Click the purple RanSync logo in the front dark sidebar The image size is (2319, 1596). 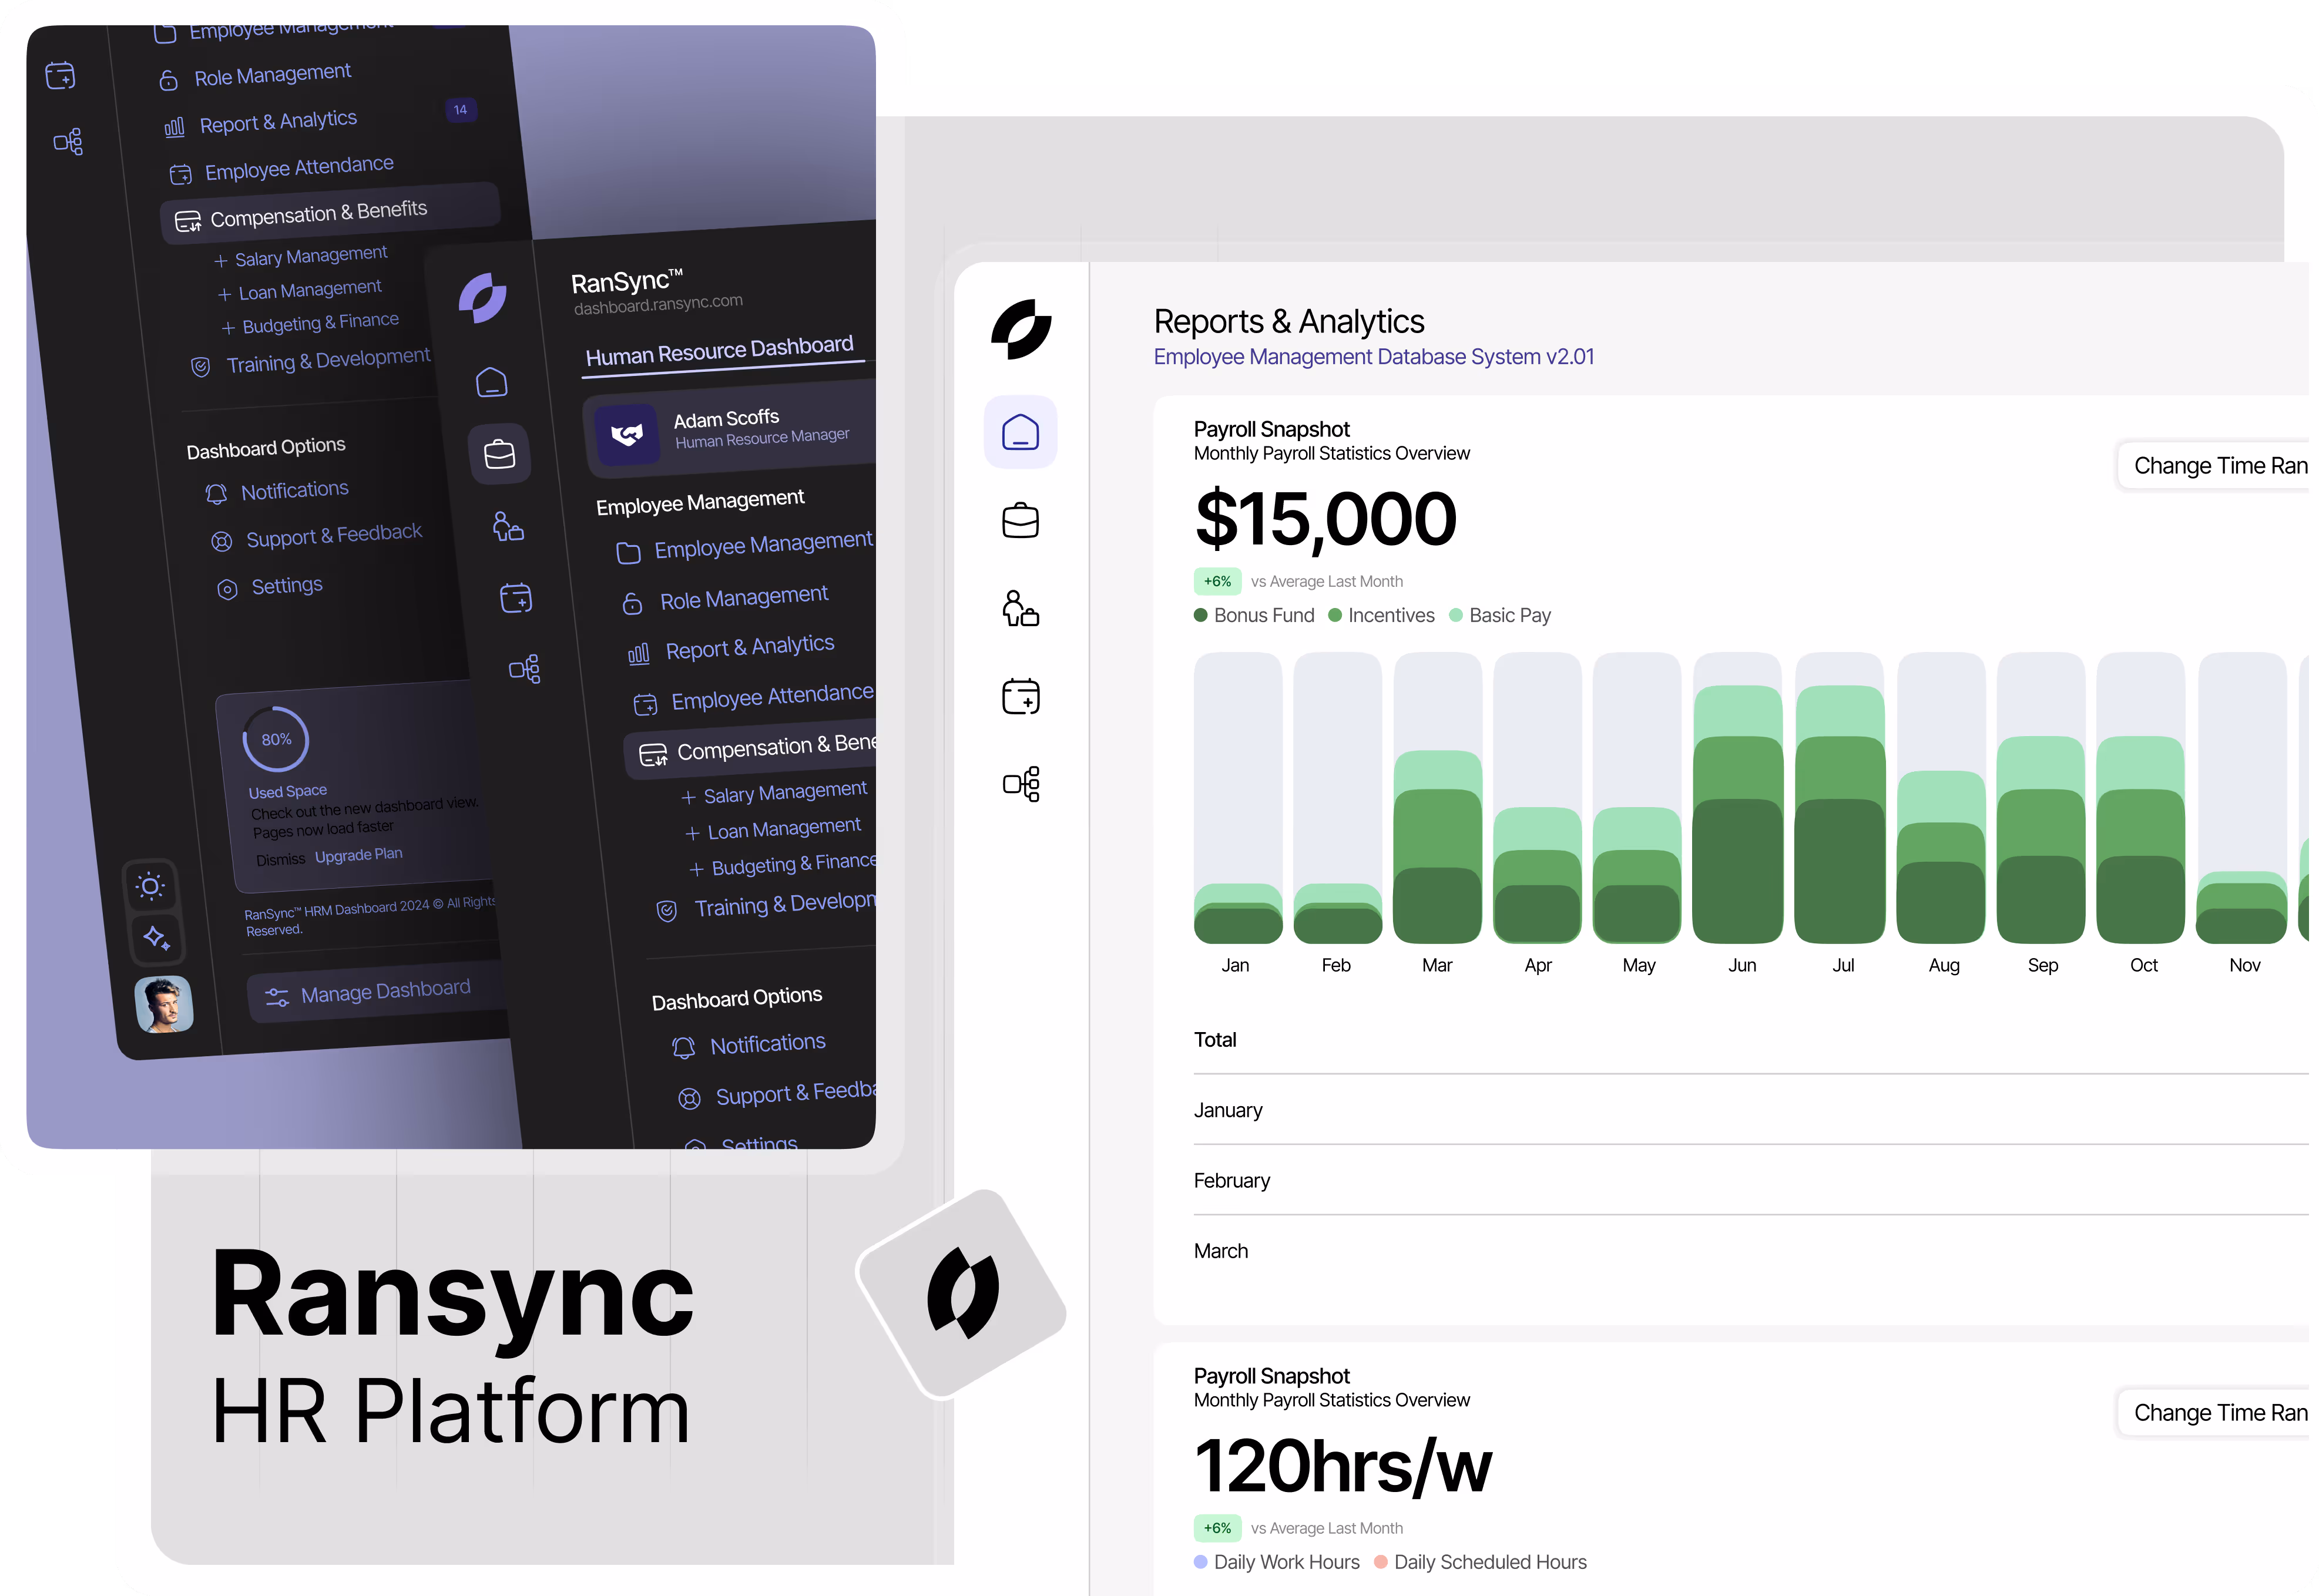[x=483, y=298]
